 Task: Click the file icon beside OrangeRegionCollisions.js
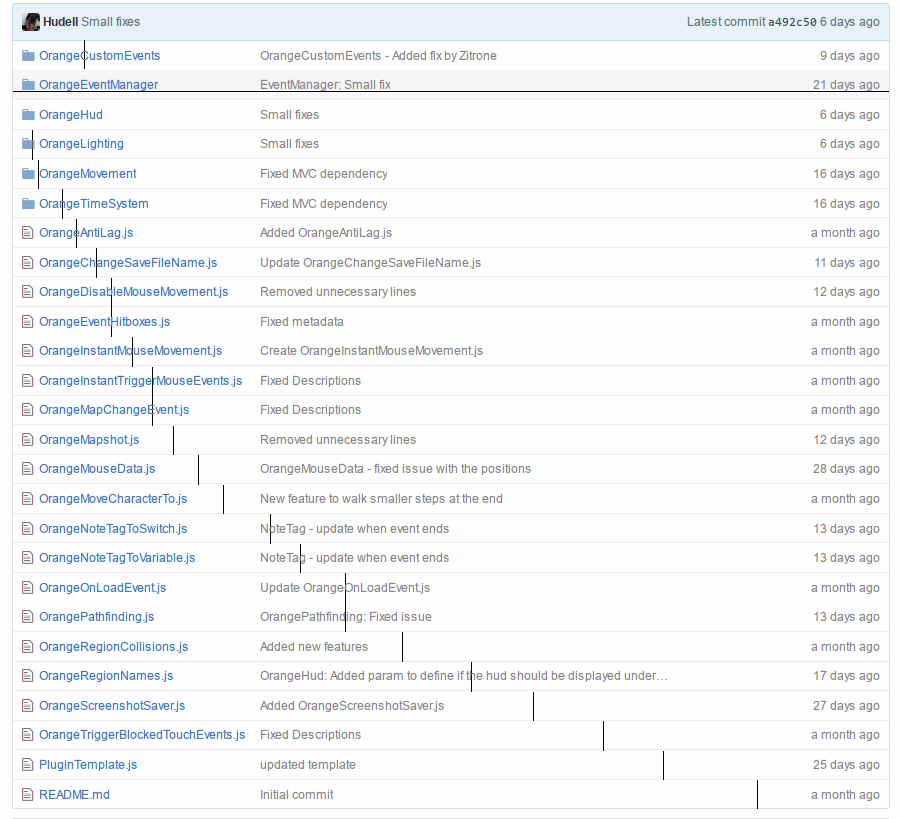point(27,647)
